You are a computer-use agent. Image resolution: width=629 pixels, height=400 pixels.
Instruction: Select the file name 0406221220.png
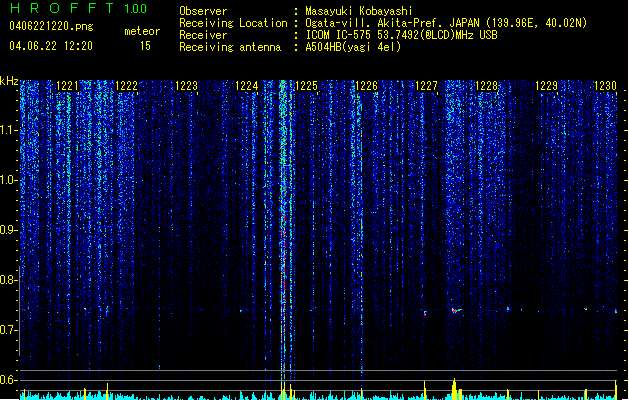(x=51, y=26)
